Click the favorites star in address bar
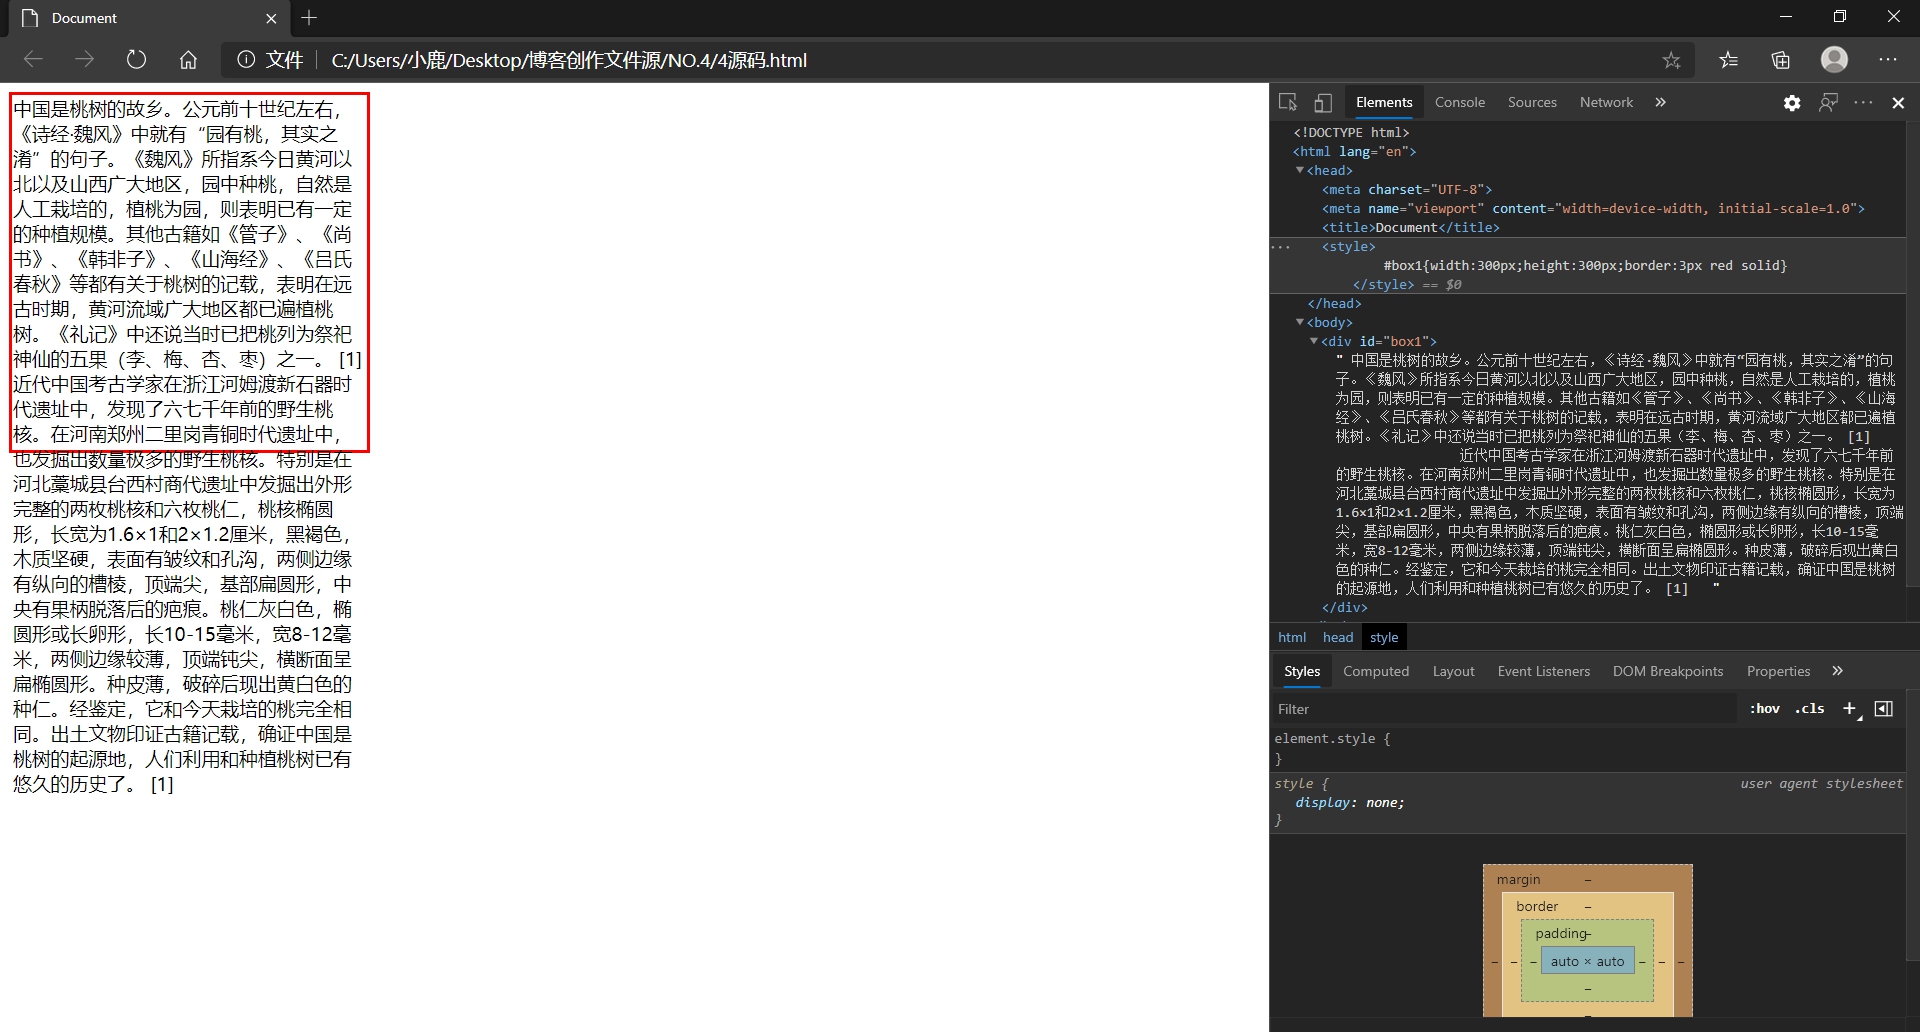Viewport: 1920px width, 1032px height. 1672,59
